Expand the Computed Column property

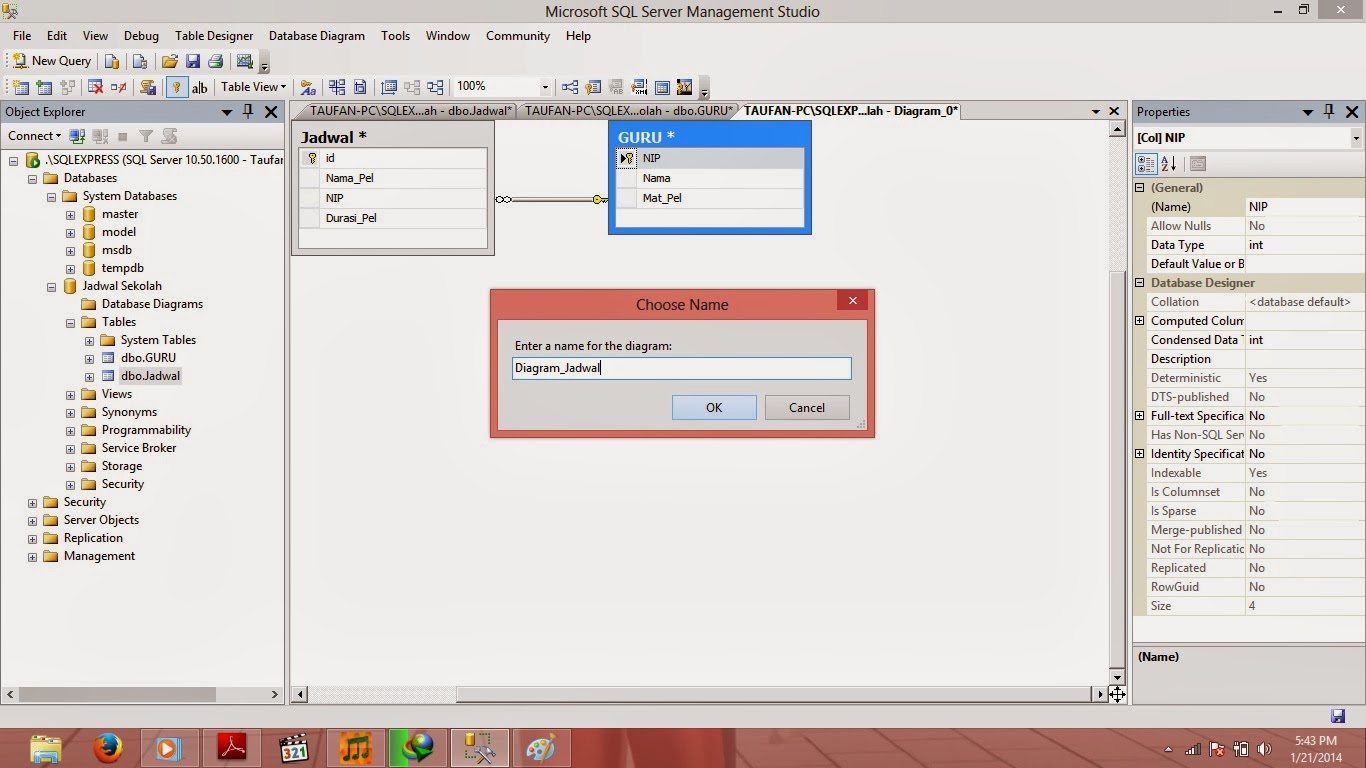click(1139, 321)
